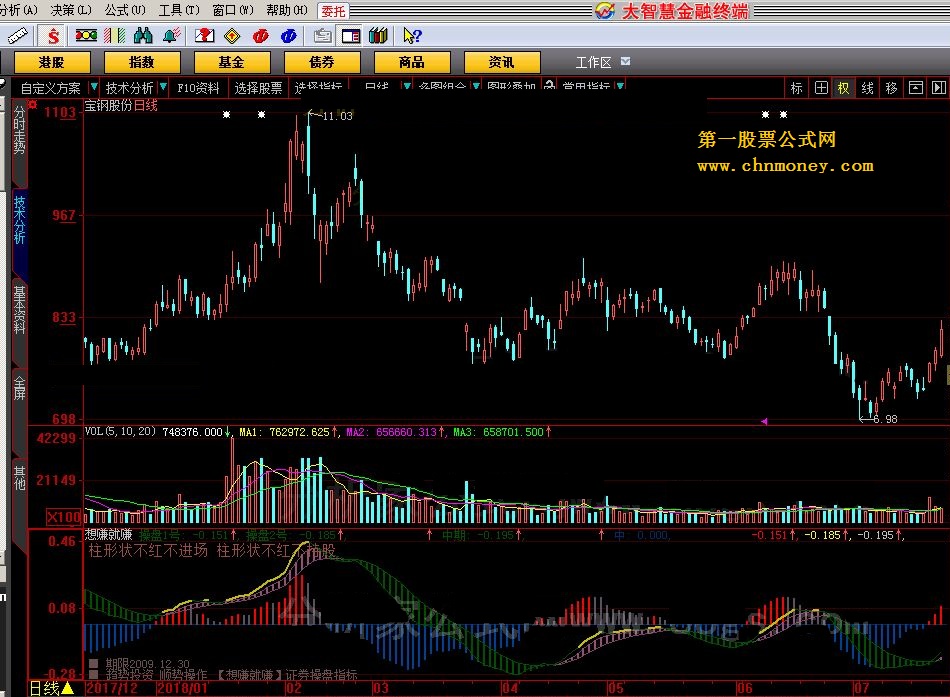Open the 分析(A) menu
The width and height of the screenshot is (950, 697).
[x=19, y=10]
